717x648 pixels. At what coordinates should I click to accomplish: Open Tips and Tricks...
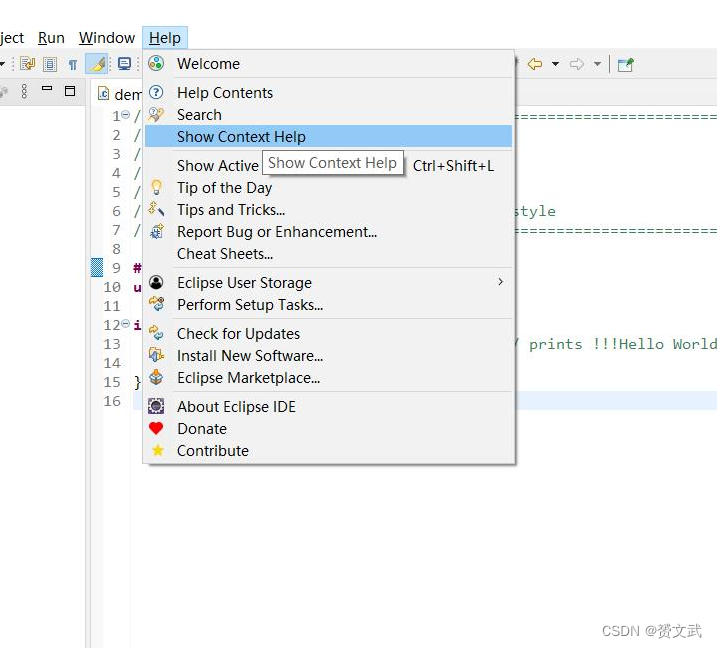coord(328,210)
